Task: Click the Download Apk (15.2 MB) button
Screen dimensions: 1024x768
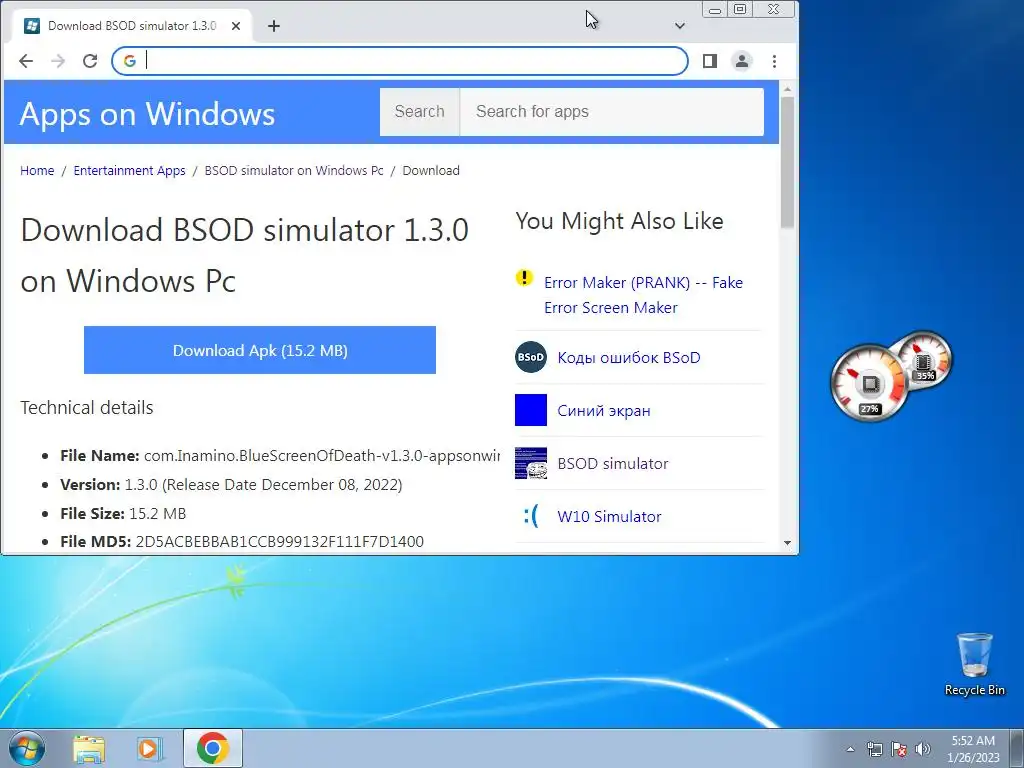Action: coord(260,350)
